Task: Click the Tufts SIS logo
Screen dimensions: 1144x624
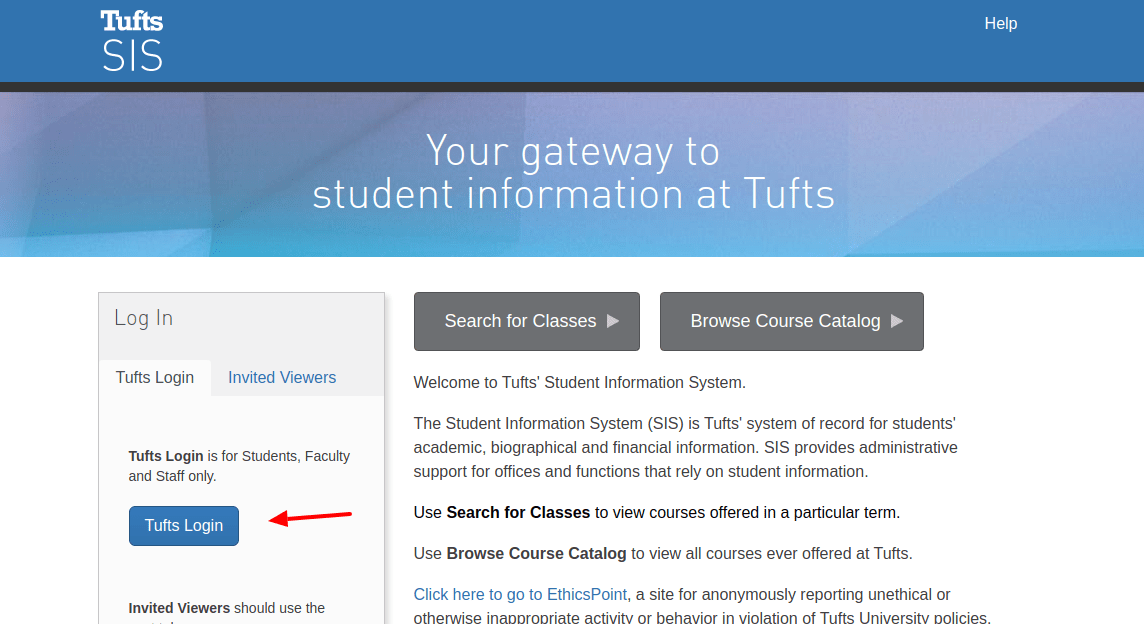Action: (131, 40)
